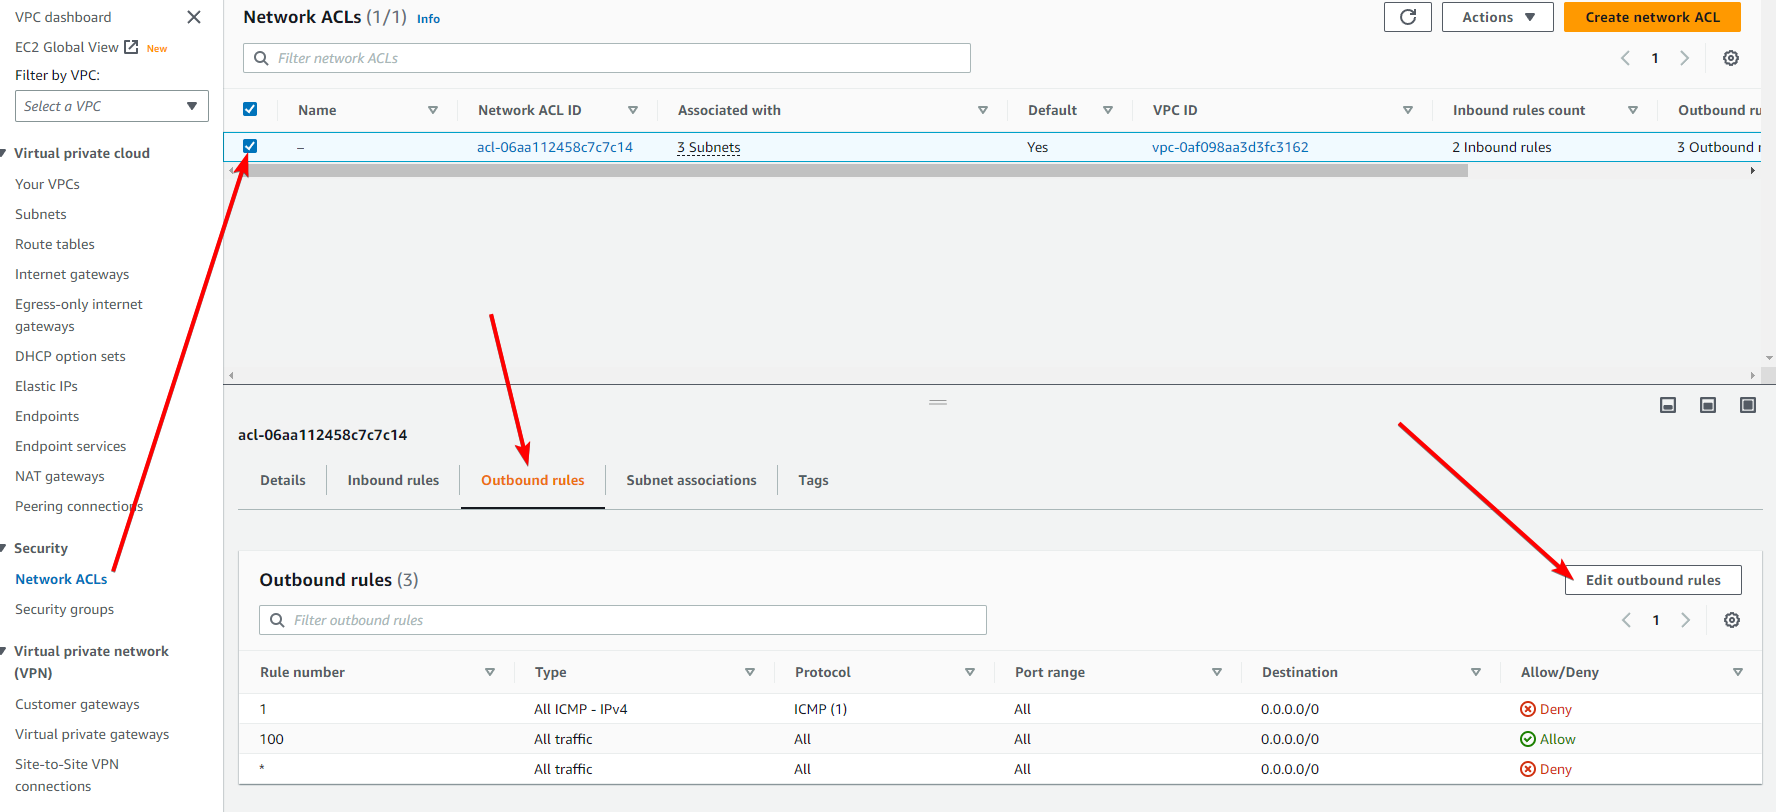Open Customer gateways page
This screenshot has height=812, width=1776.
click(77, 704)
